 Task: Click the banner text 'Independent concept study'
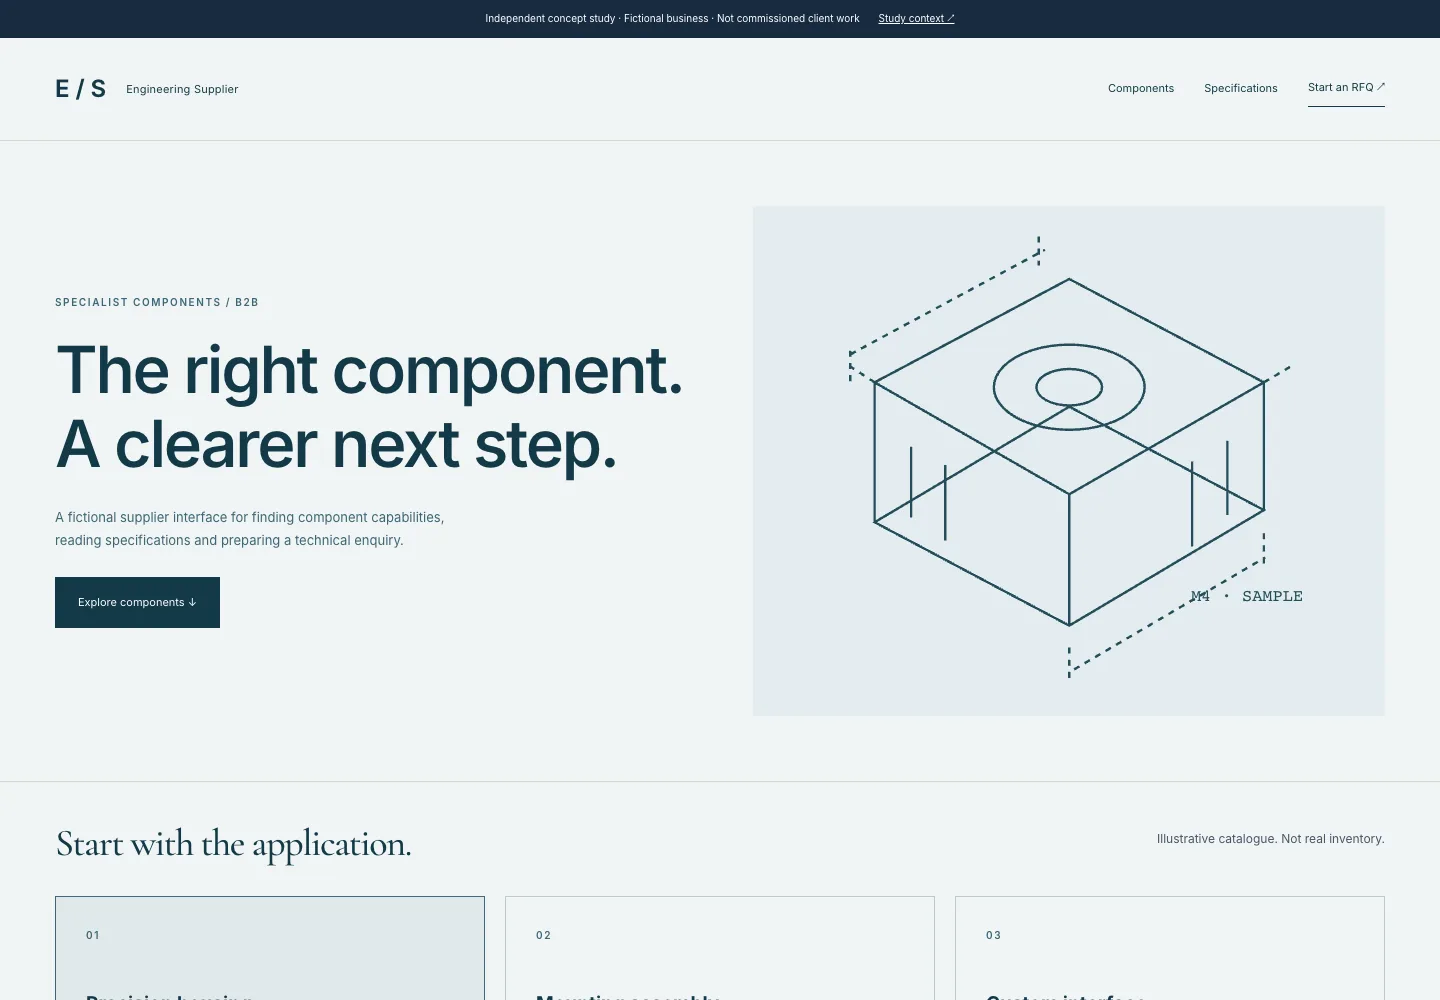[x=550, y=18]
